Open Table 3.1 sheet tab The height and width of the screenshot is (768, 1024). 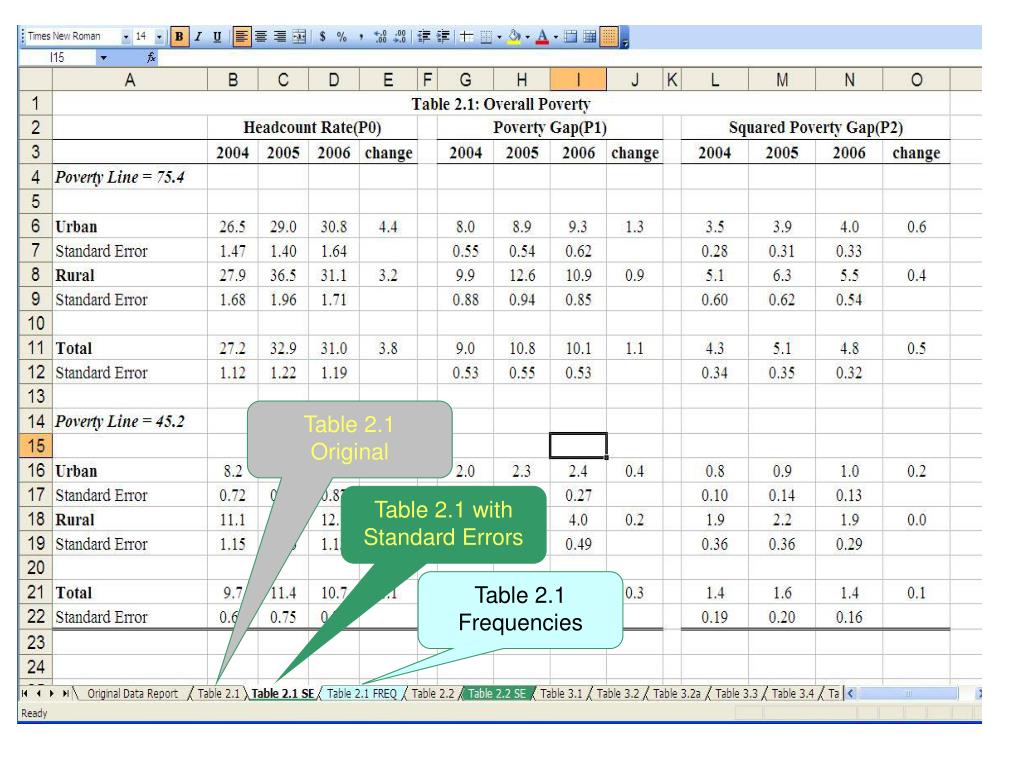(561, 694)
